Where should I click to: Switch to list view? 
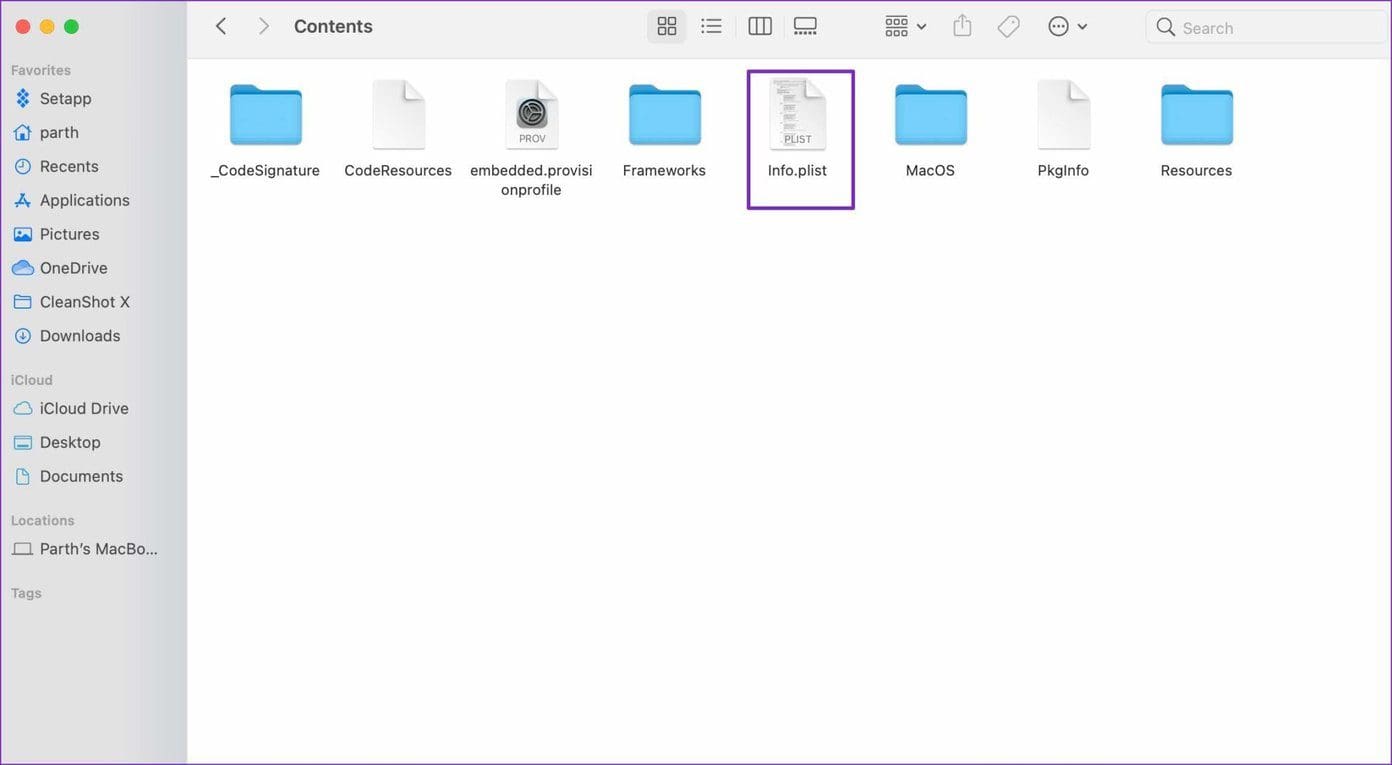pos(711,26)
